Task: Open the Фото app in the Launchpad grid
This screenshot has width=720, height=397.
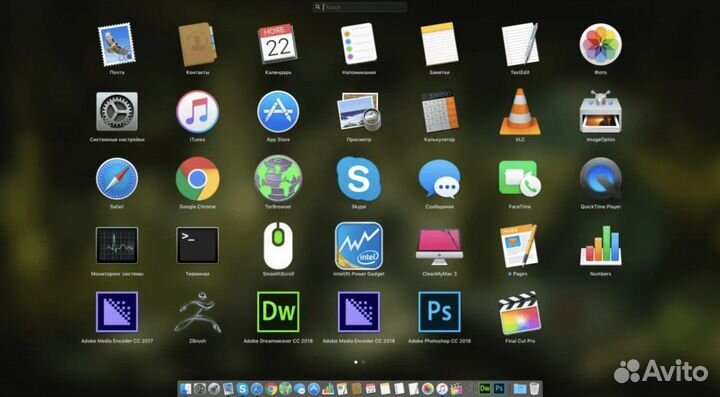Action: point(600,45)
